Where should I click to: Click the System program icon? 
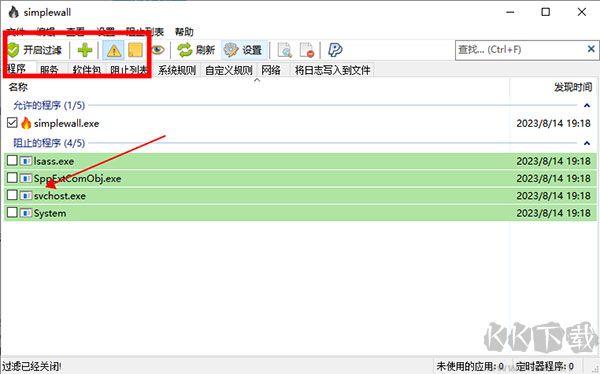[26, 213]
